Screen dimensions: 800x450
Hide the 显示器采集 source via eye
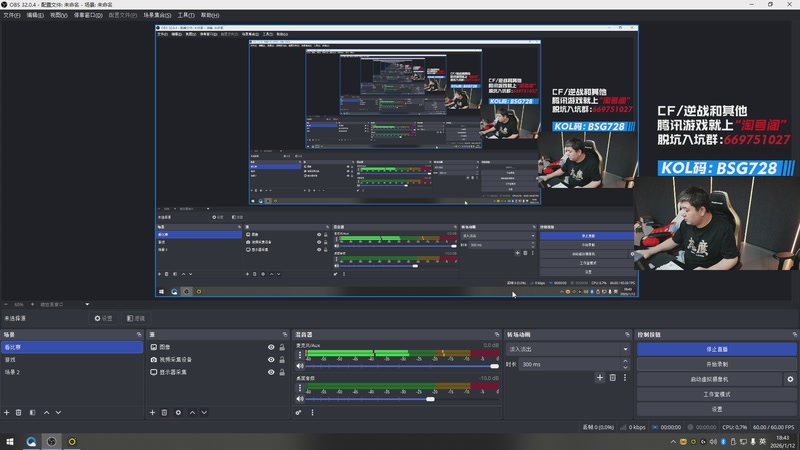tap(271, 372)
